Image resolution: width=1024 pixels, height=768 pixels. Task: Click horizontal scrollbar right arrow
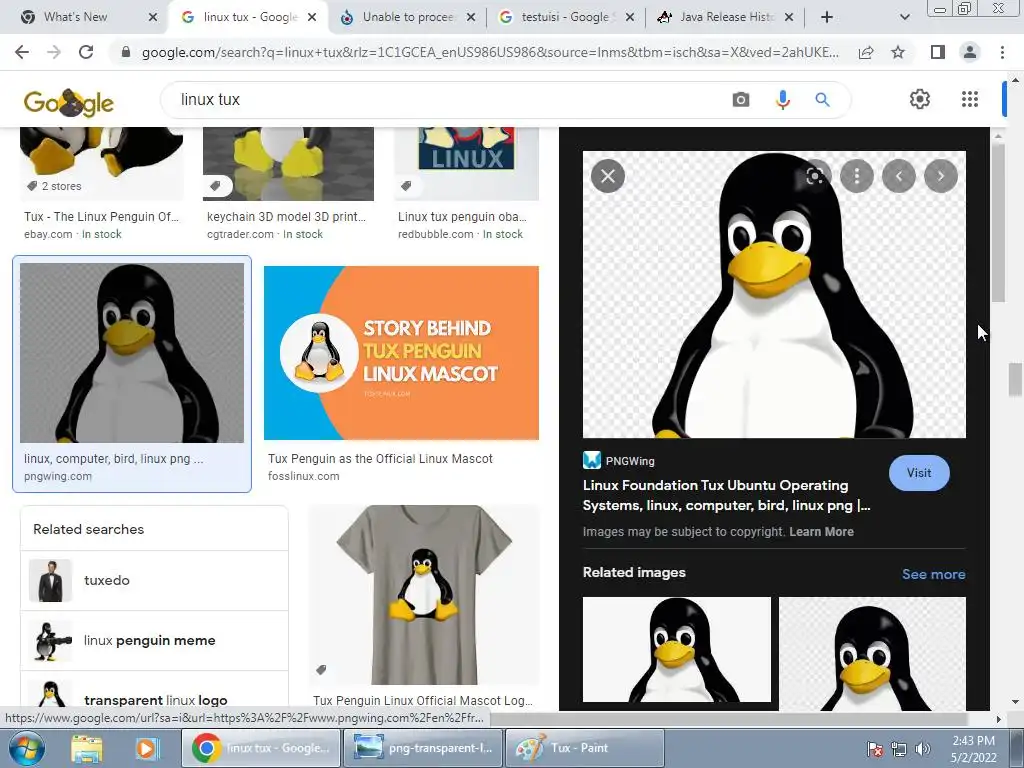(x=998, y=719)
